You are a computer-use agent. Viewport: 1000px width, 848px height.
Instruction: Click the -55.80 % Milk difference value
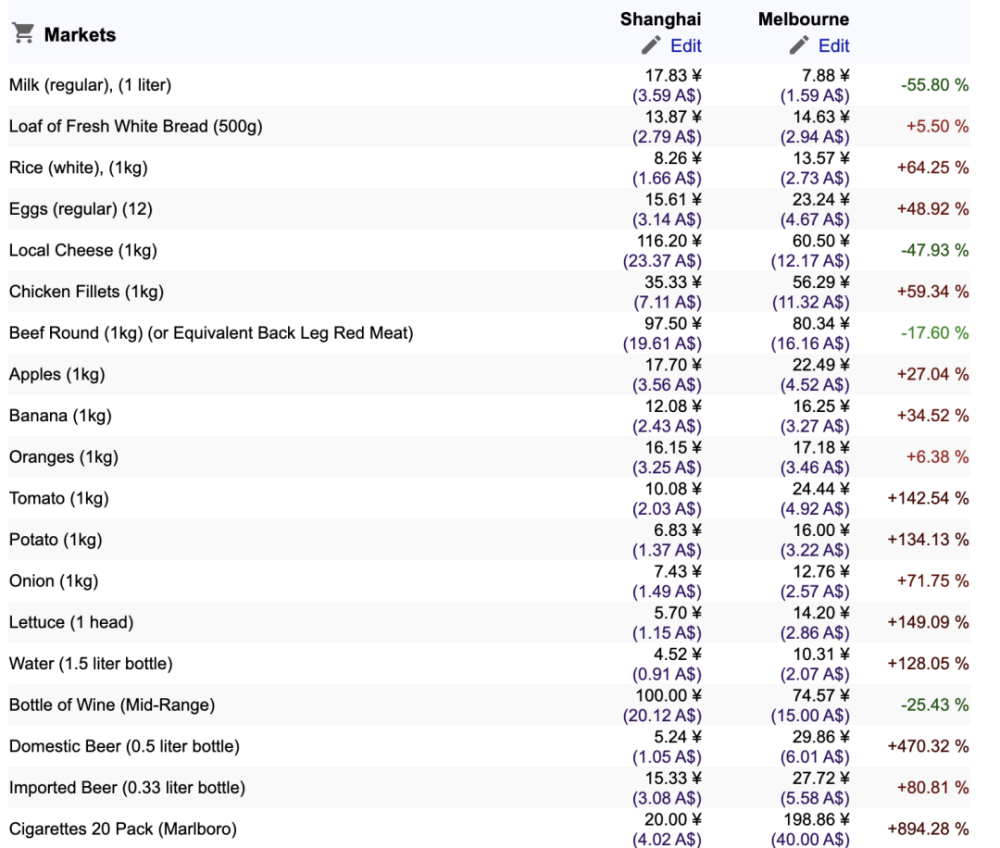click(x=934, y=85)
